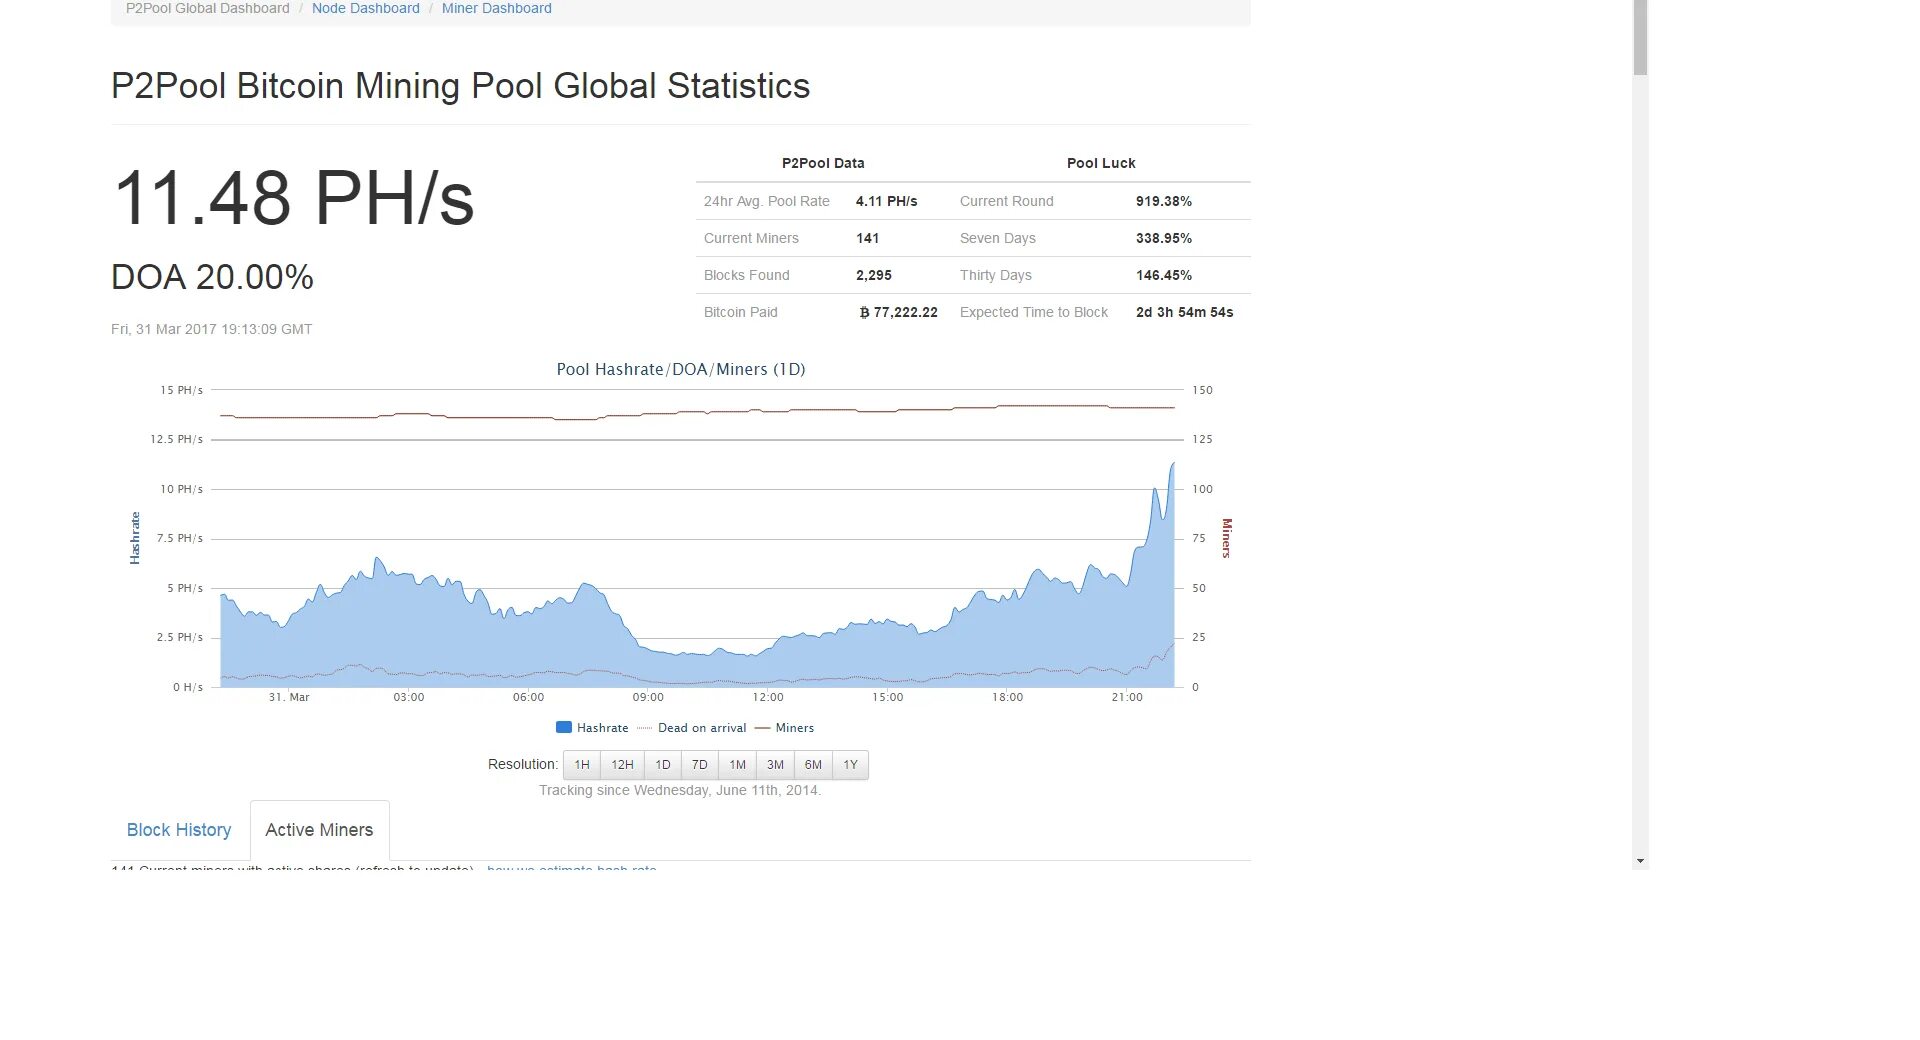Toggle the Dead on arrival series

tap(701, 728)
